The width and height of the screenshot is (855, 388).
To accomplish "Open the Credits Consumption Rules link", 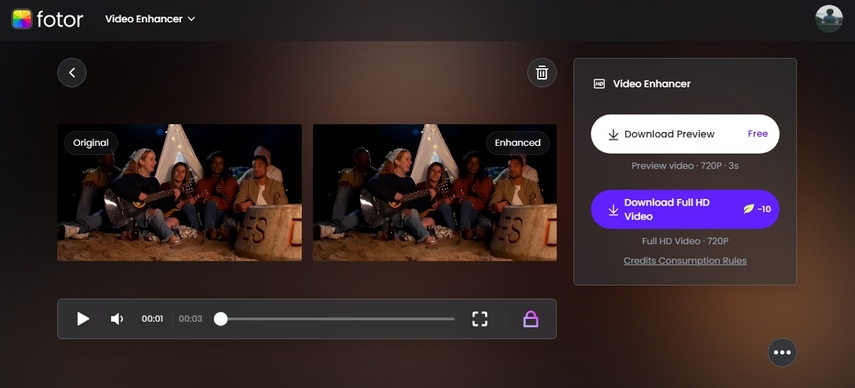I will (x=685, y=260).
